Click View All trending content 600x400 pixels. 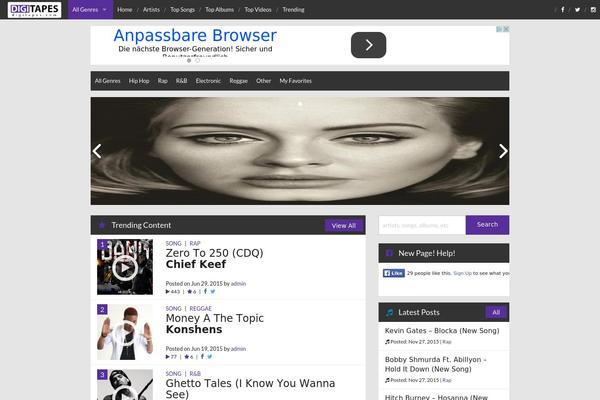(x=344, y=225)
